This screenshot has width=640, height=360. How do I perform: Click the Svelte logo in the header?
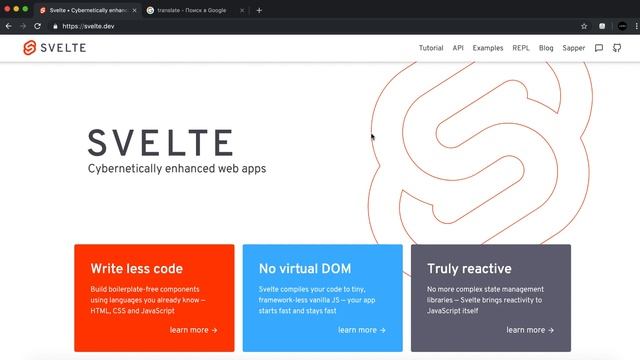point(55,48)
